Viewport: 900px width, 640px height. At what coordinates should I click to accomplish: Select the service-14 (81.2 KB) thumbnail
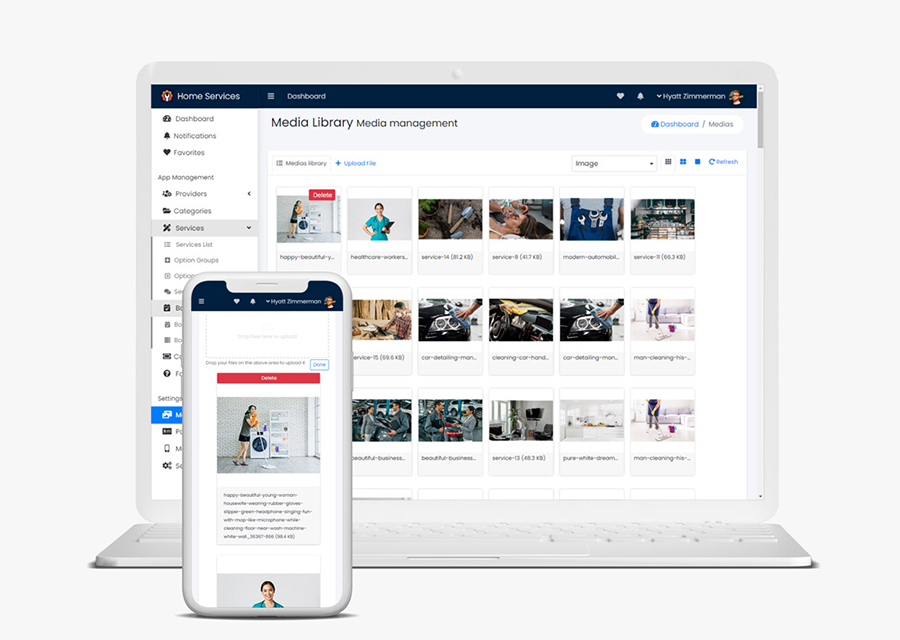click(x=450, y=219)
